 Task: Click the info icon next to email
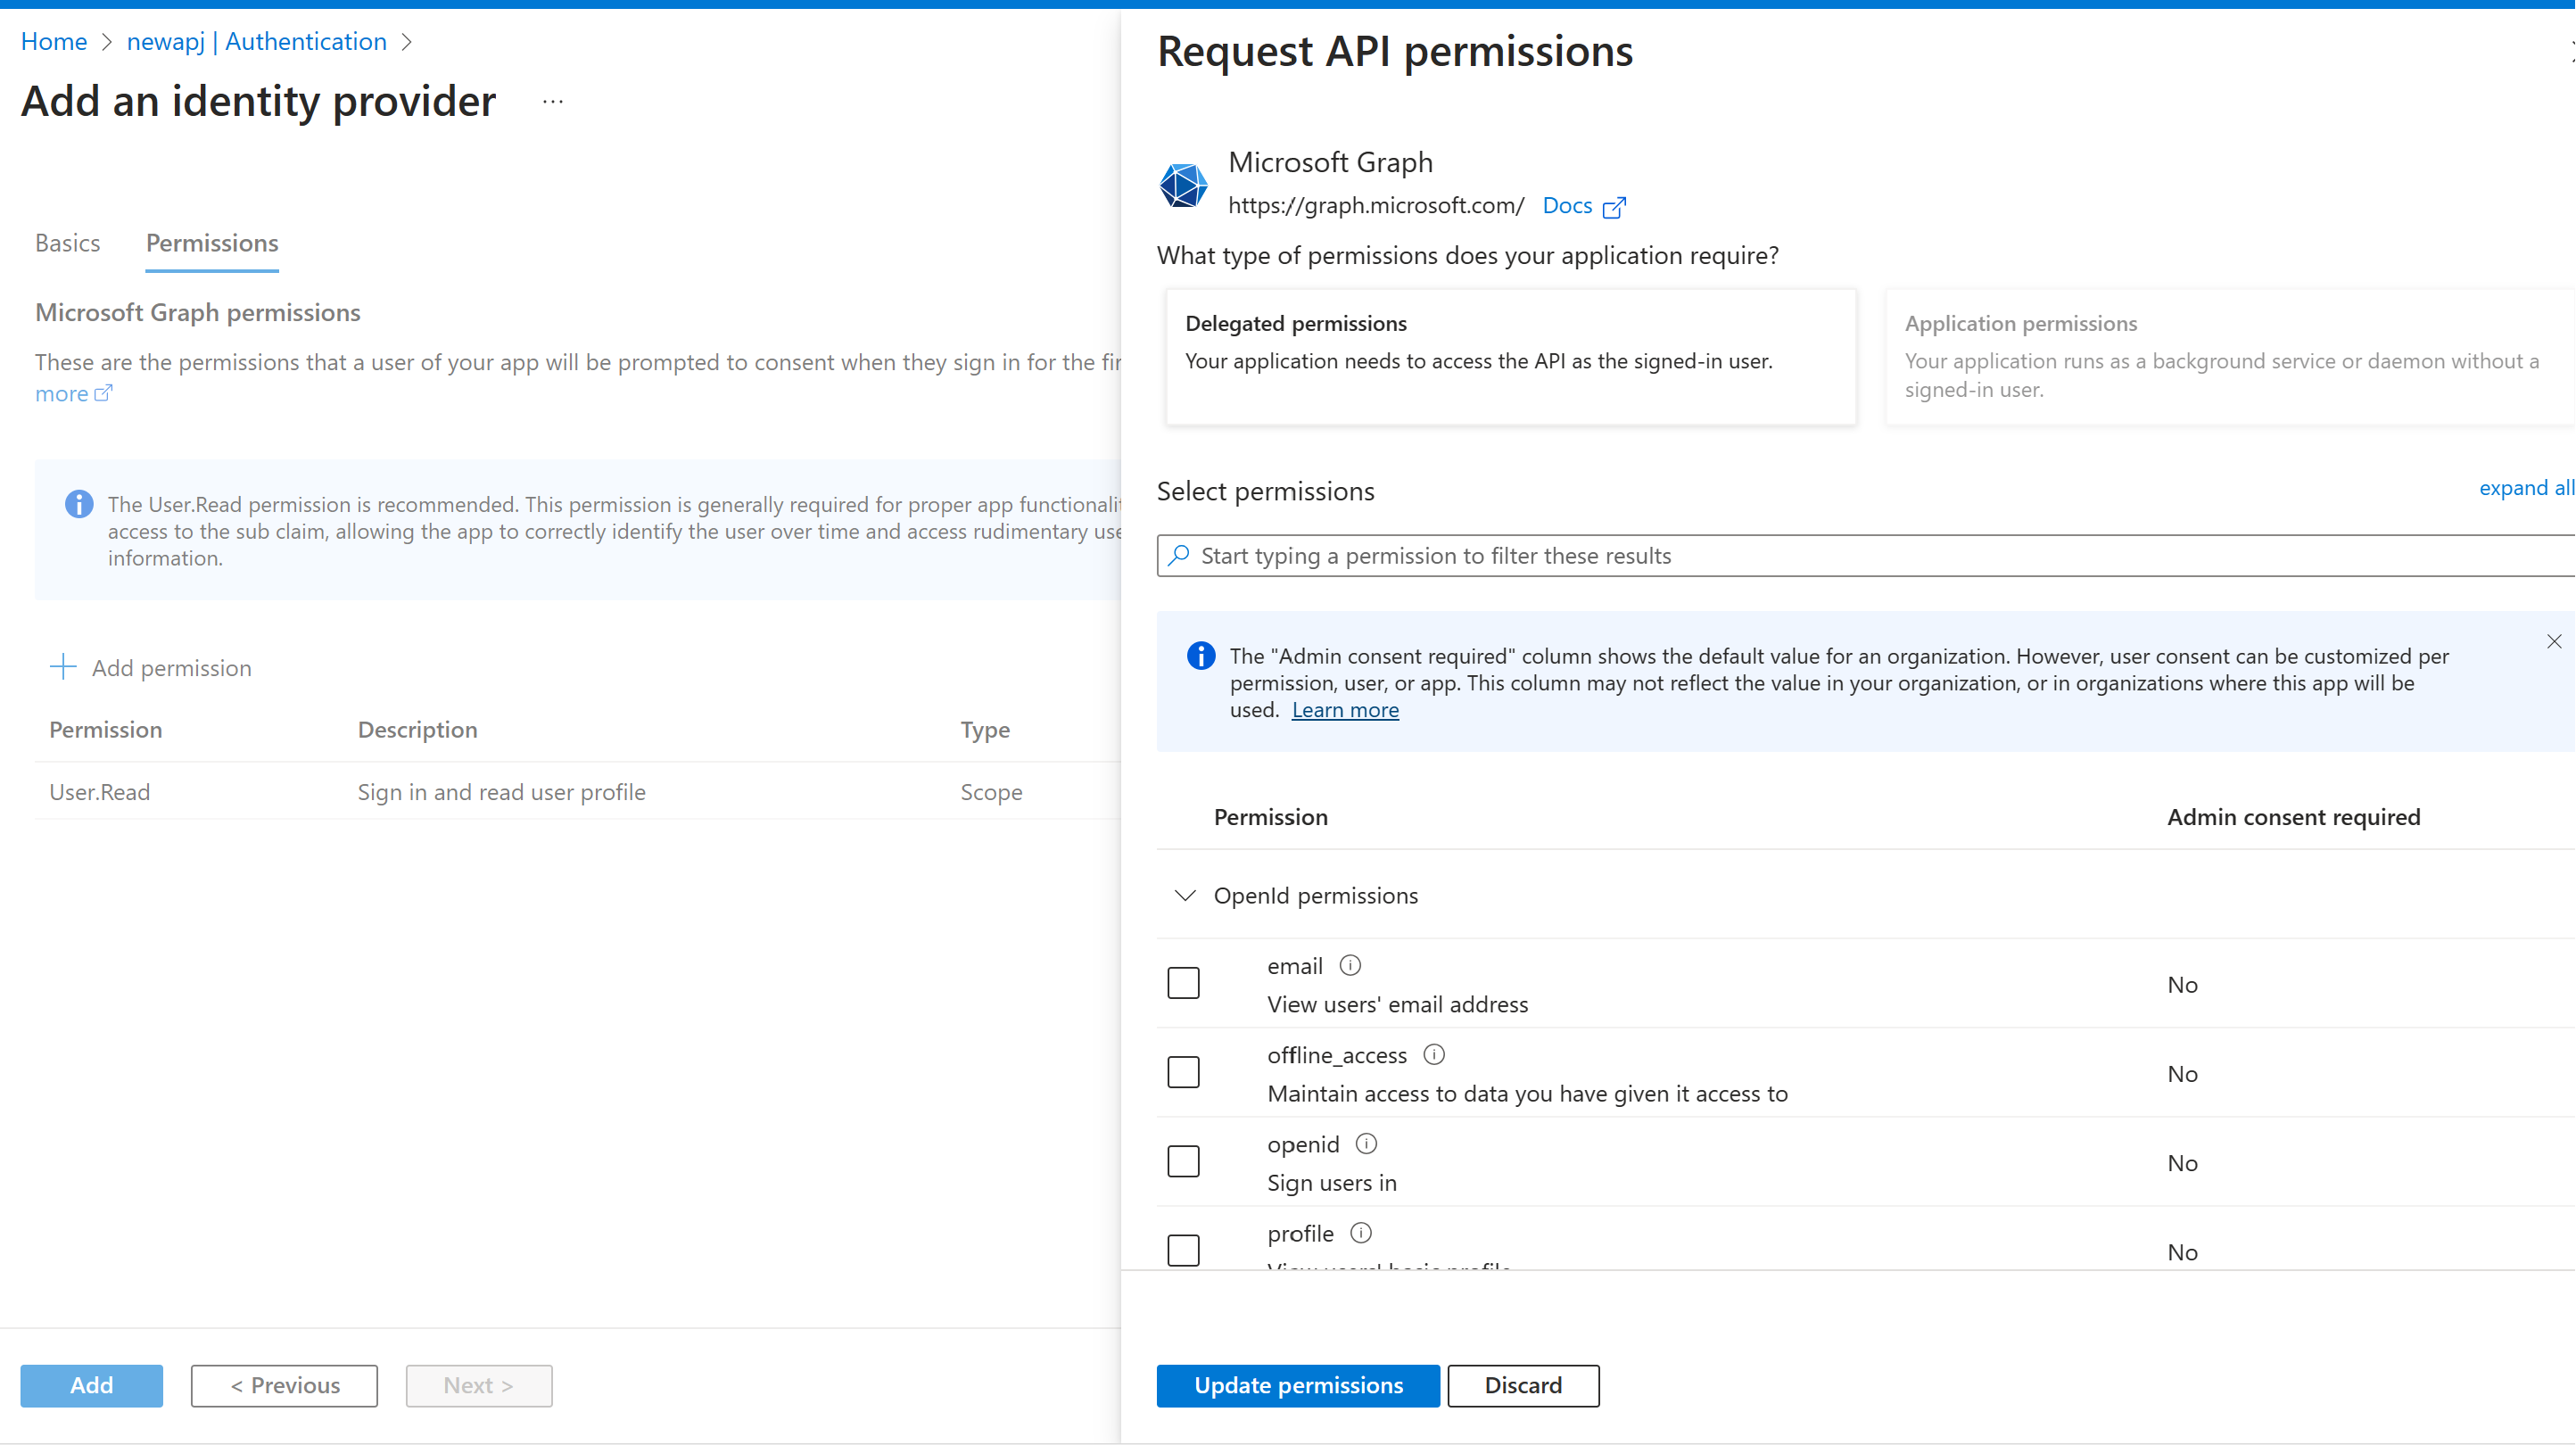pos(1350,965)
